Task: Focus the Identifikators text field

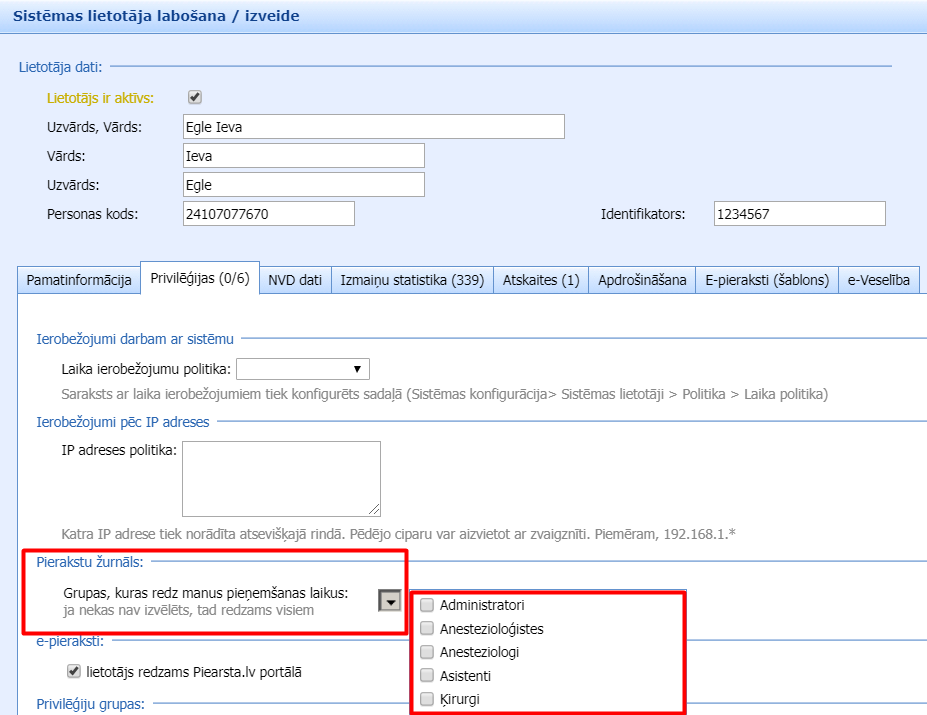Action: pos(799,214)
